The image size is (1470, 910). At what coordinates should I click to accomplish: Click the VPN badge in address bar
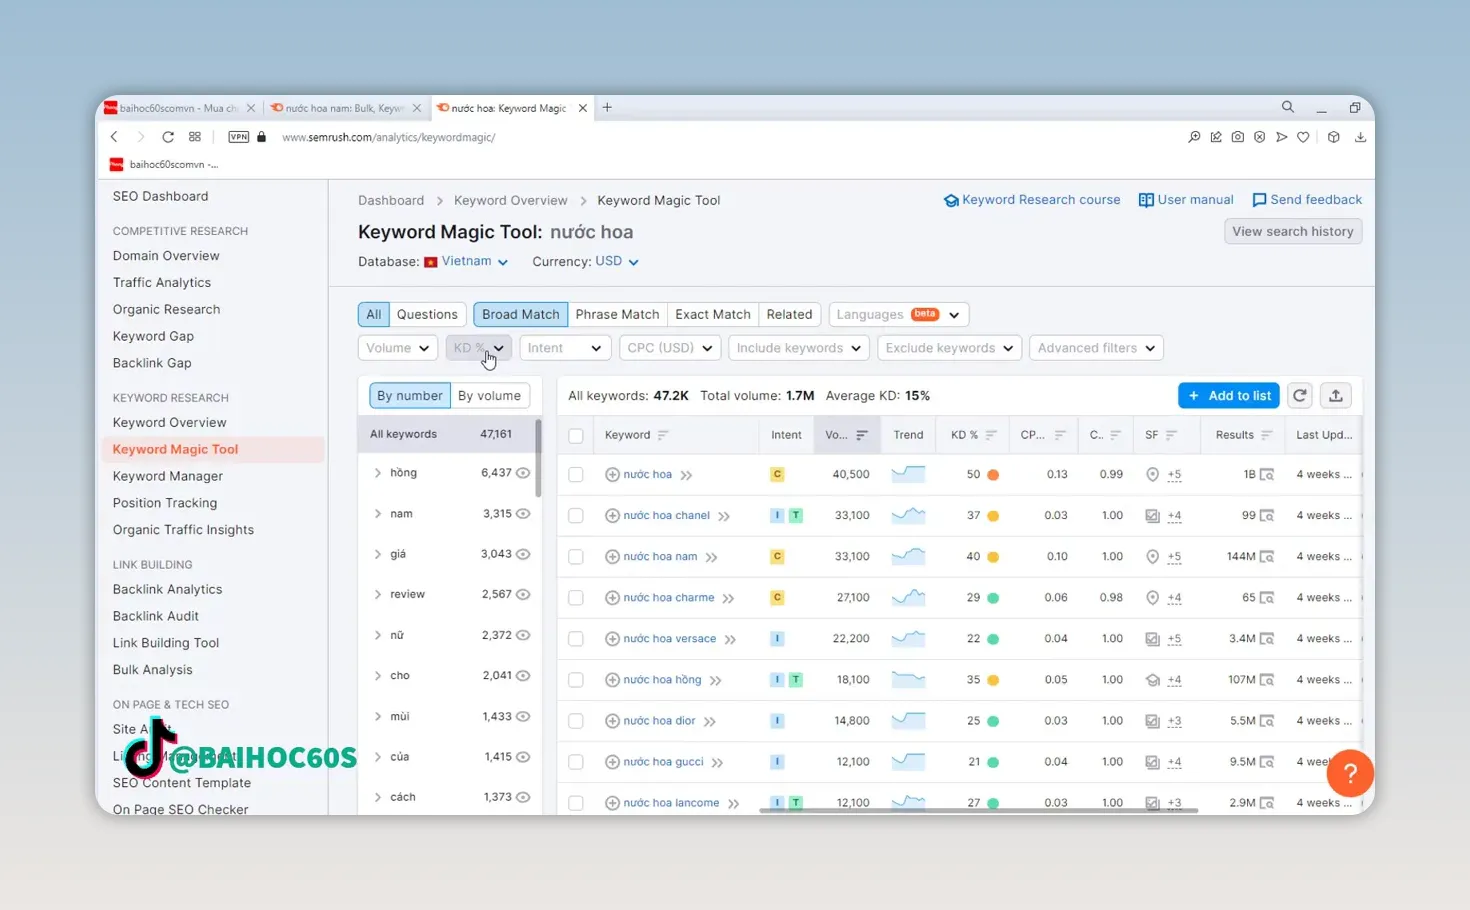(x=238, y=137)
